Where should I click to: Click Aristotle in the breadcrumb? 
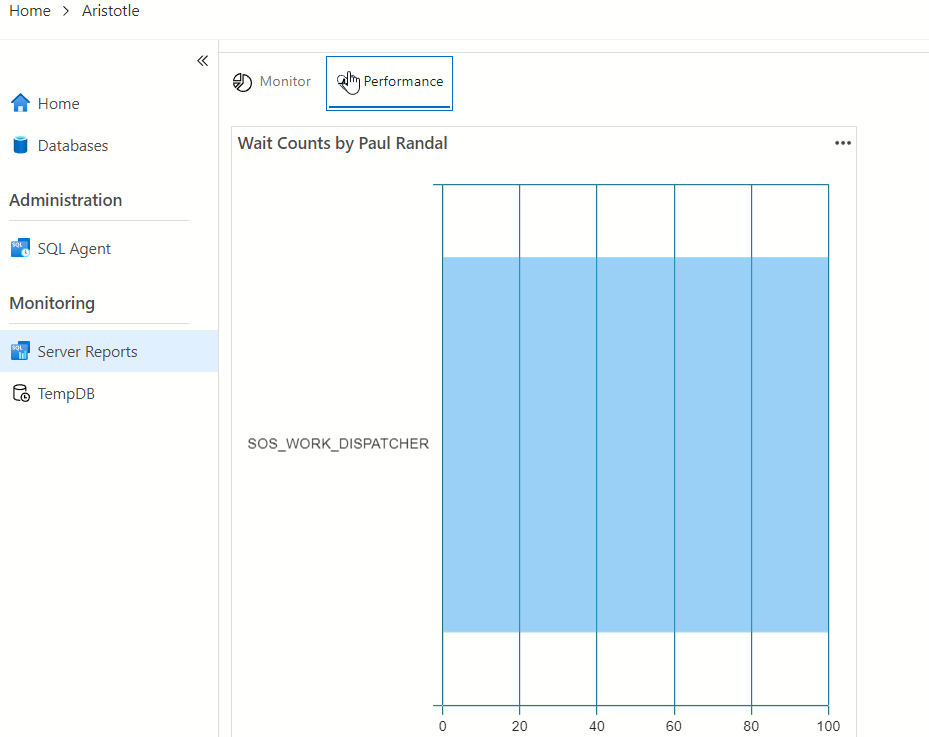(x=111, y=11)
